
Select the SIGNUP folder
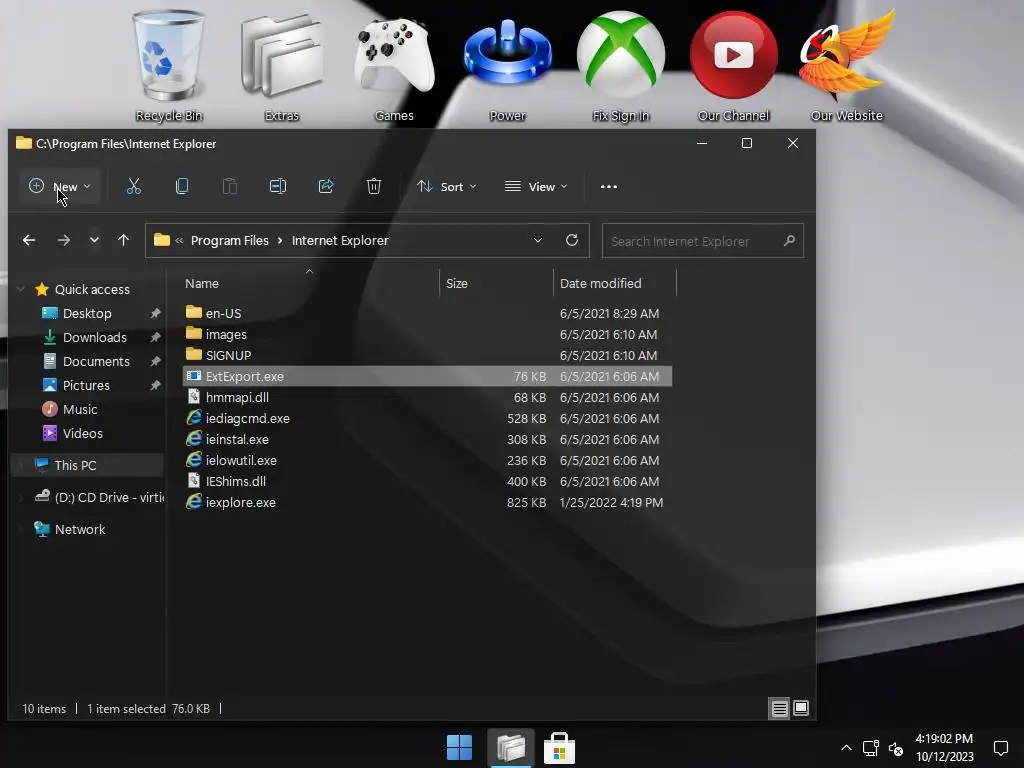pos(427,355)
